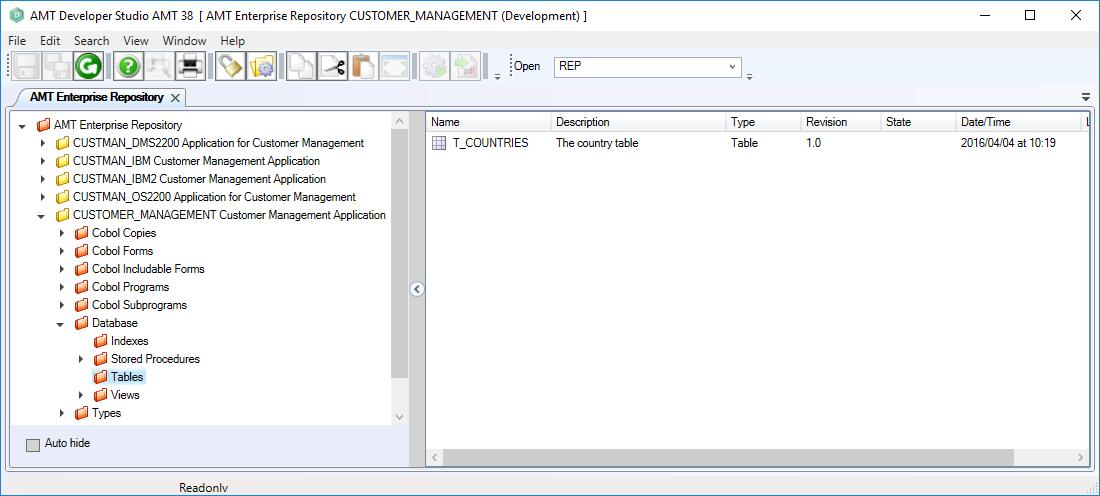Open the Edit menu
Screen dimensions: 1100x496
[50, 41]
